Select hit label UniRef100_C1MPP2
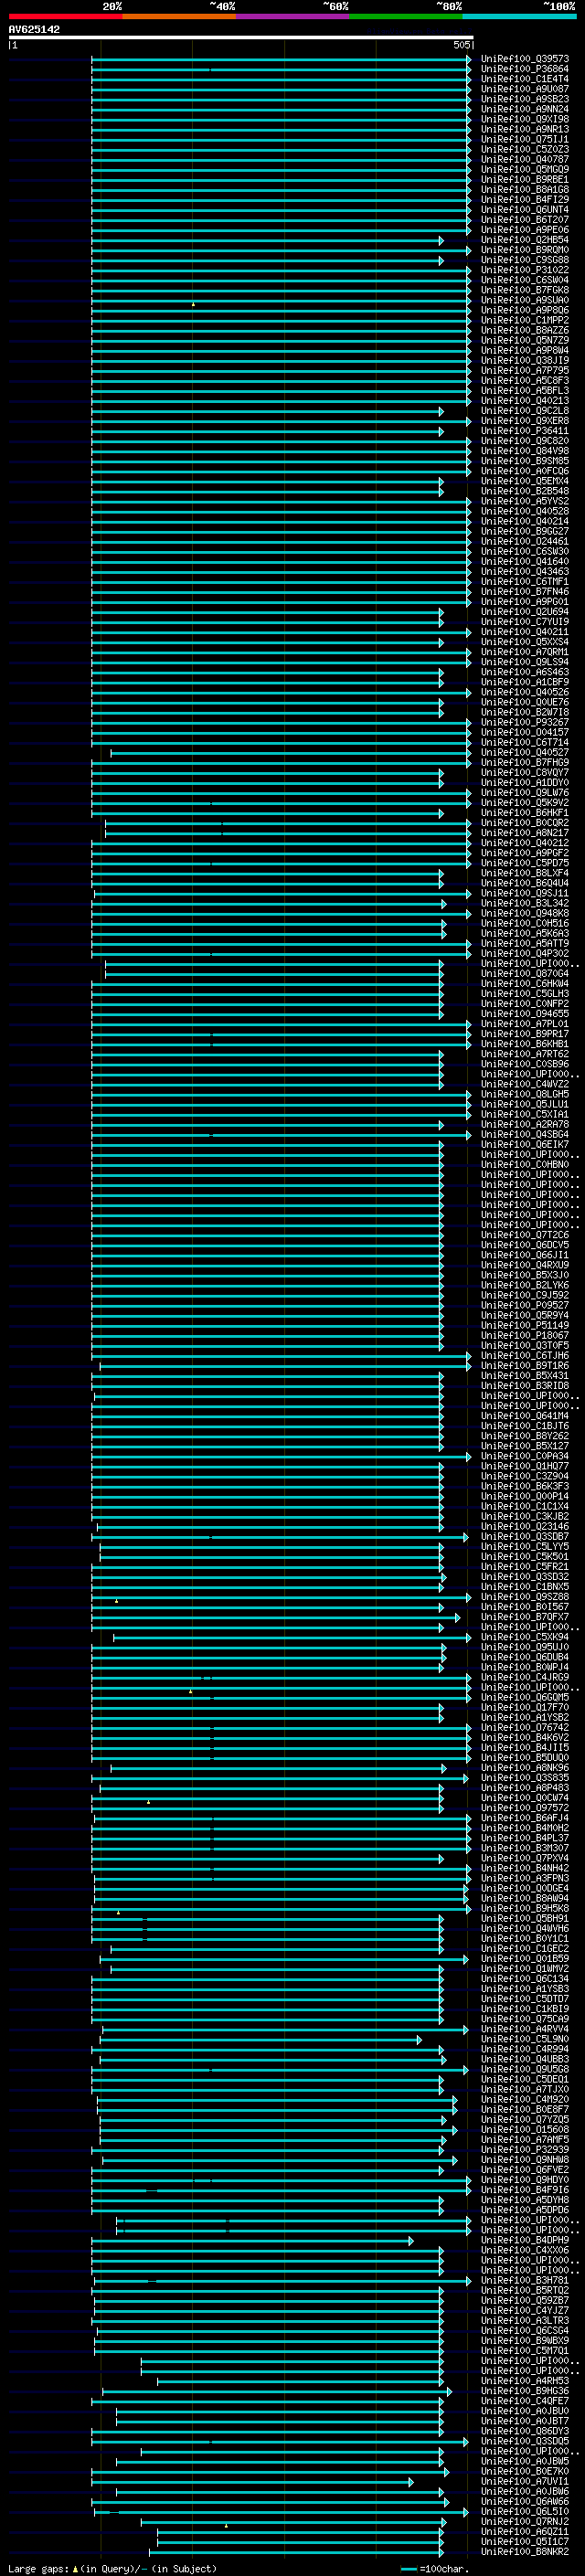 524,320
